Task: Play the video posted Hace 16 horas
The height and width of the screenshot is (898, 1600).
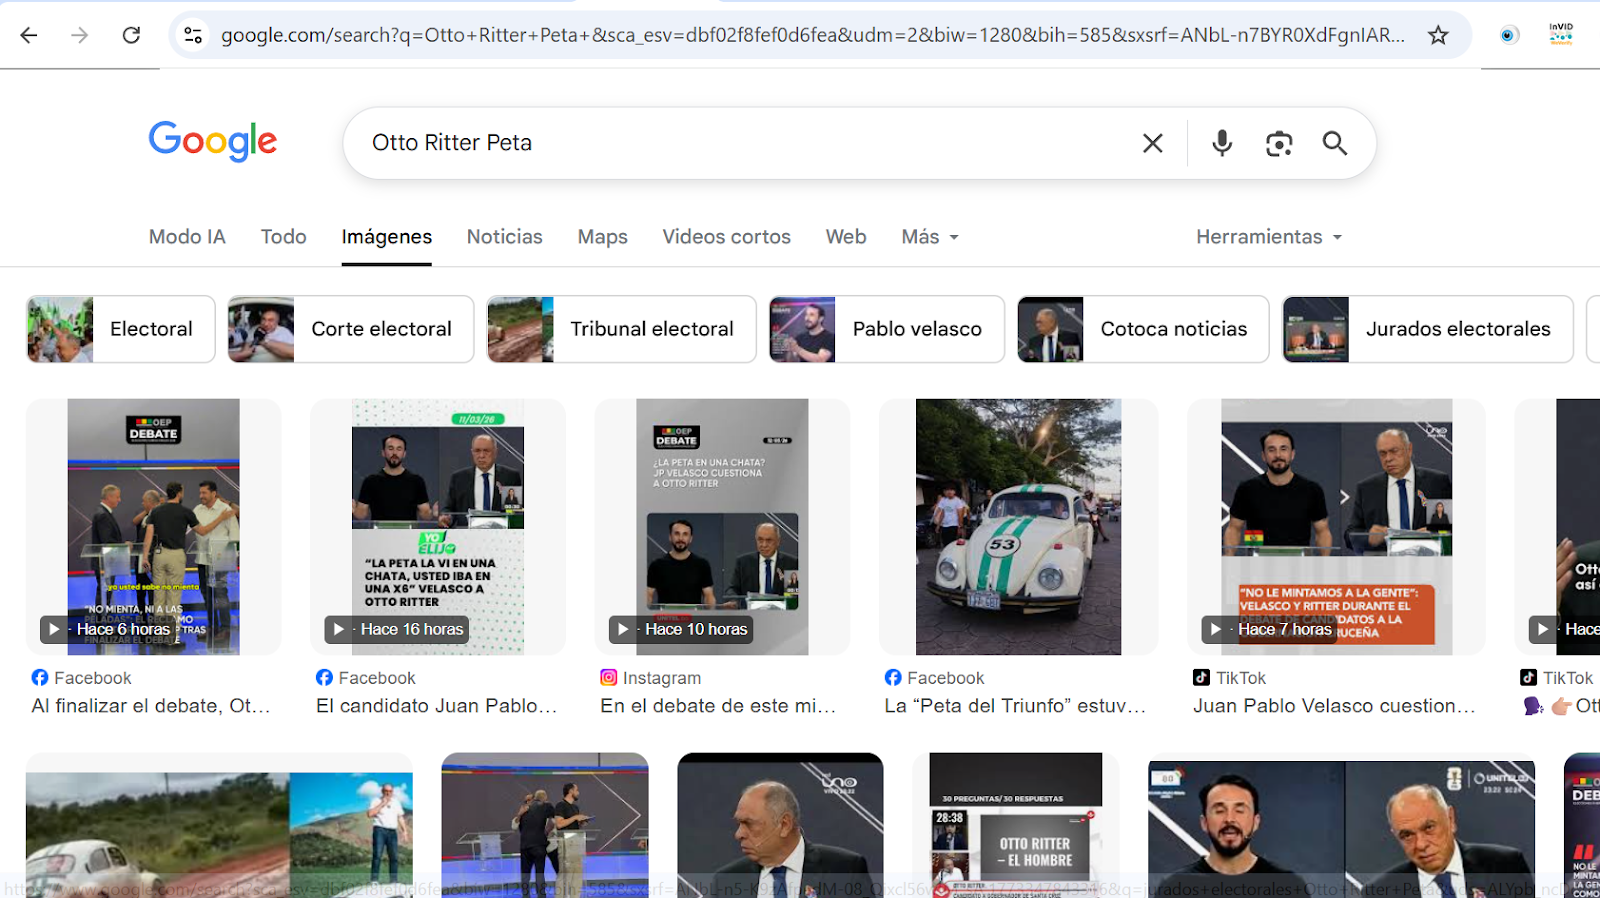Action: (x=438, y=527)
